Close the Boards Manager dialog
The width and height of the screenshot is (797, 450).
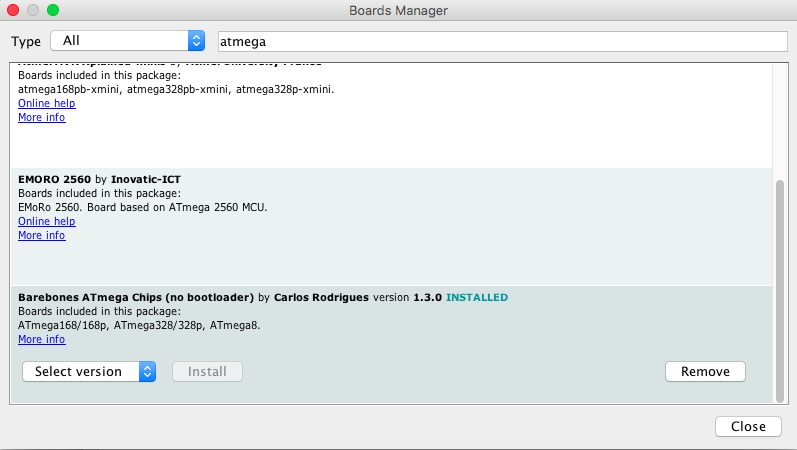coord(748,427)
